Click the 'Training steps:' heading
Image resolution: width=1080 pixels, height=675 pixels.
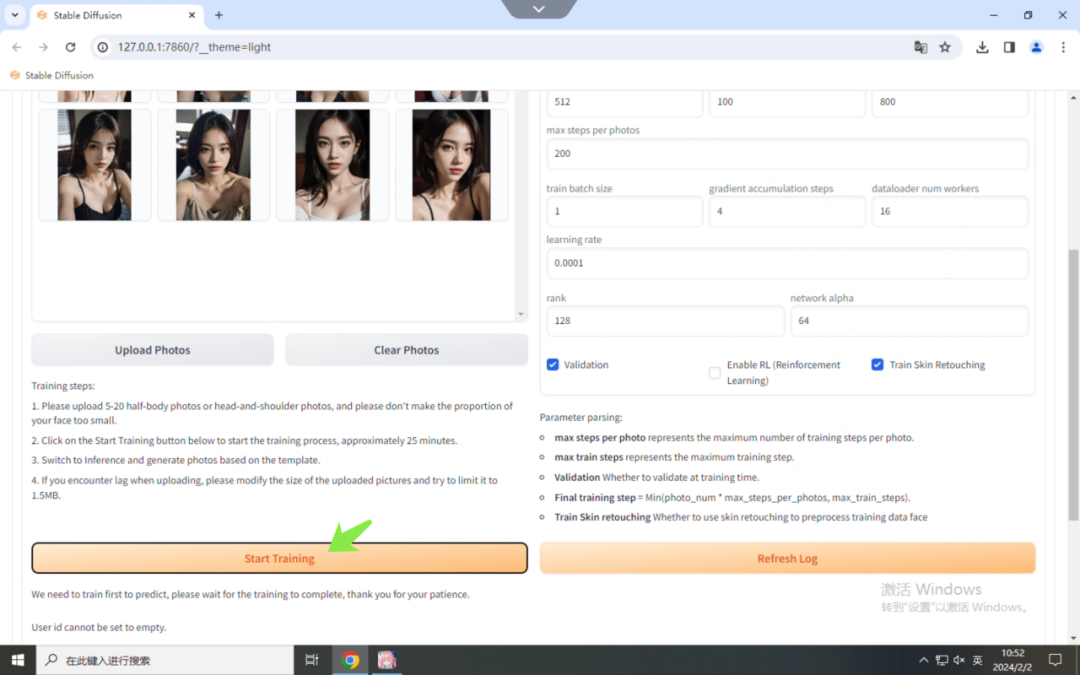63,386
